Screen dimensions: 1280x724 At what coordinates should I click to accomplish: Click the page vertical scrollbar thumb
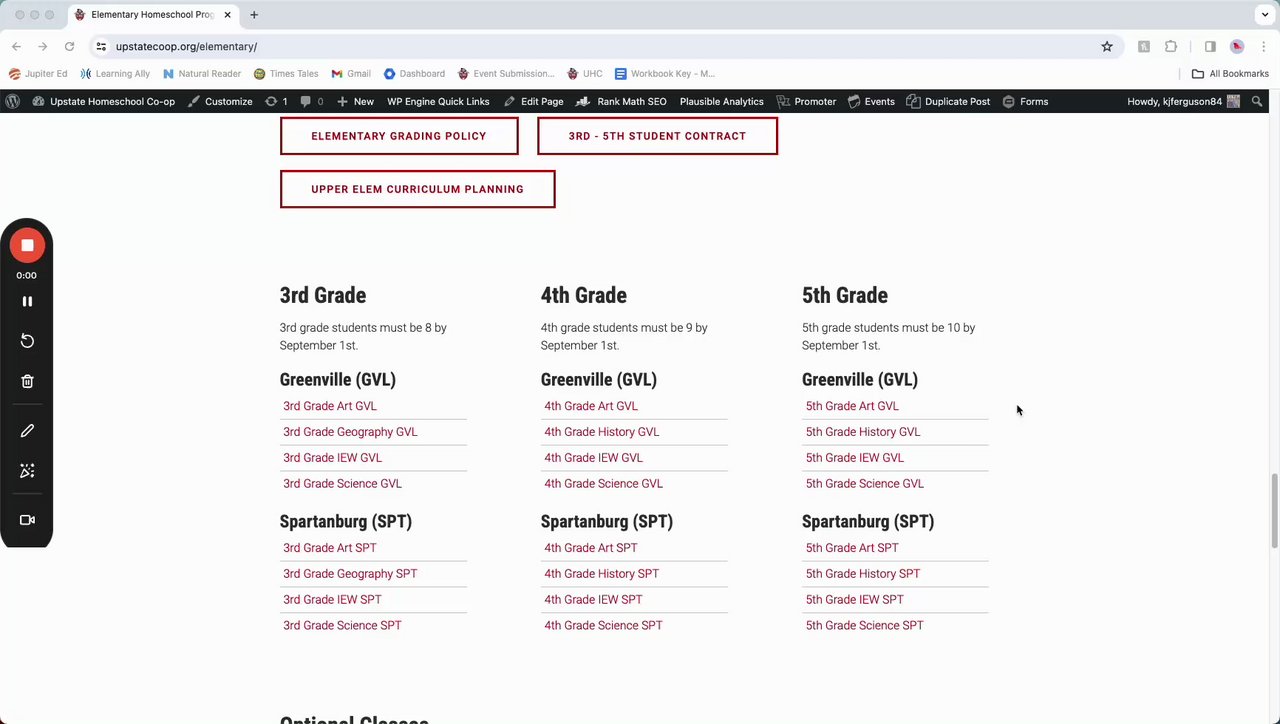pos(1274,510)
